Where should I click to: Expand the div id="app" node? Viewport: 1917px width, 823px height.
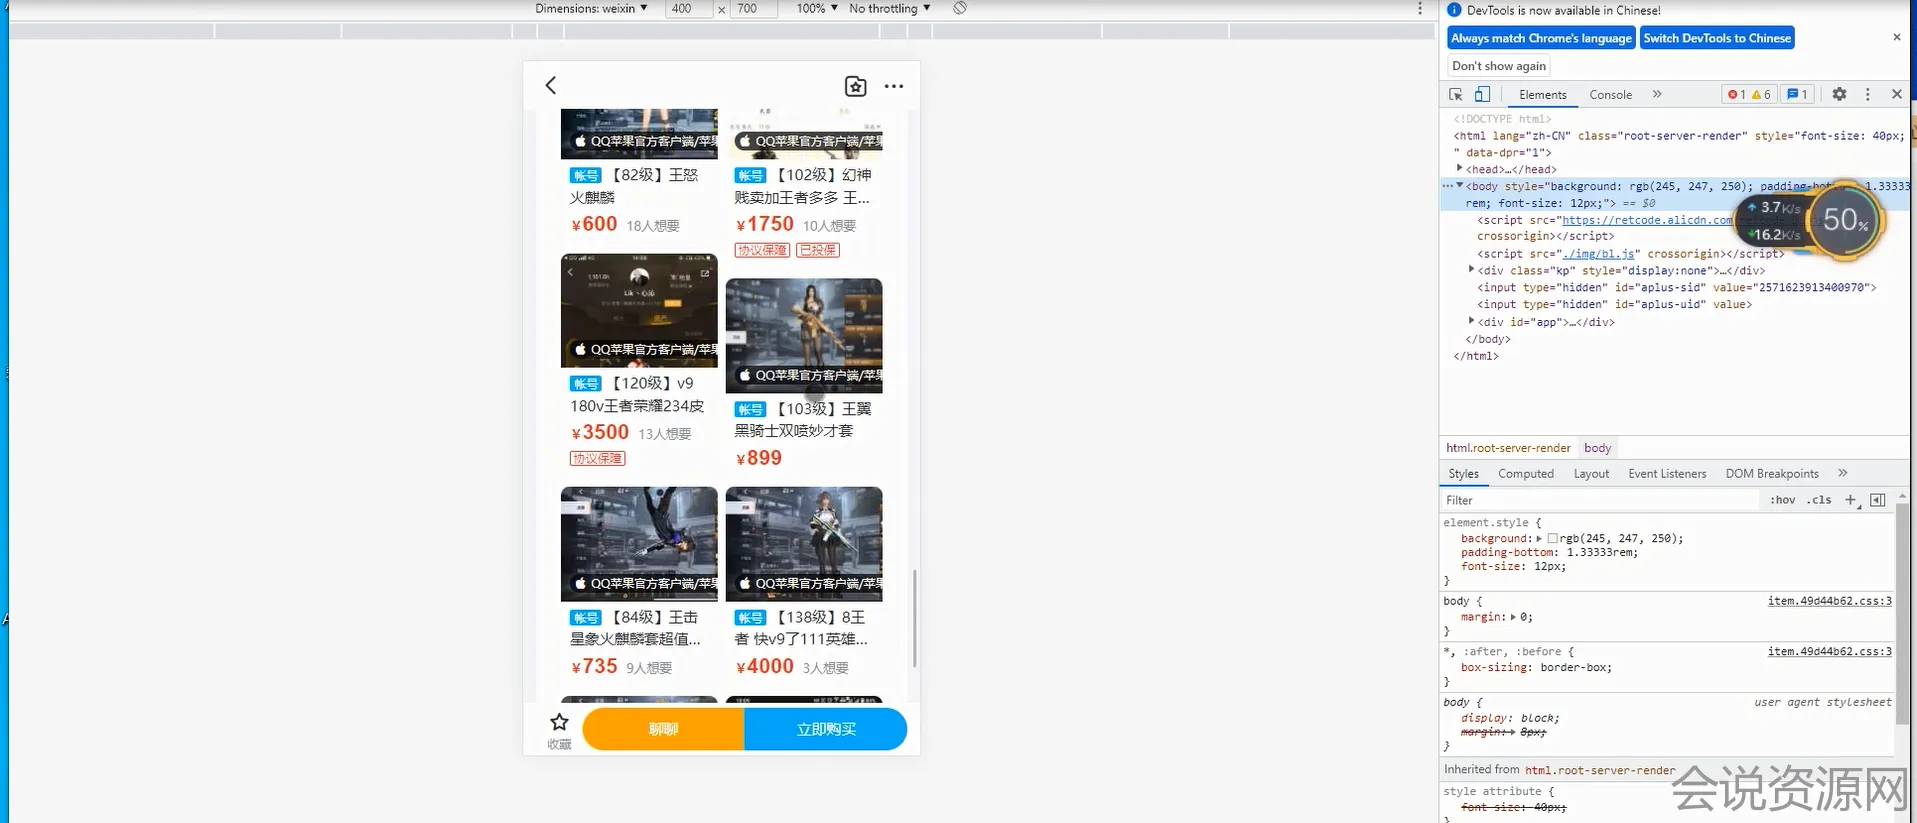(1471, 321)
